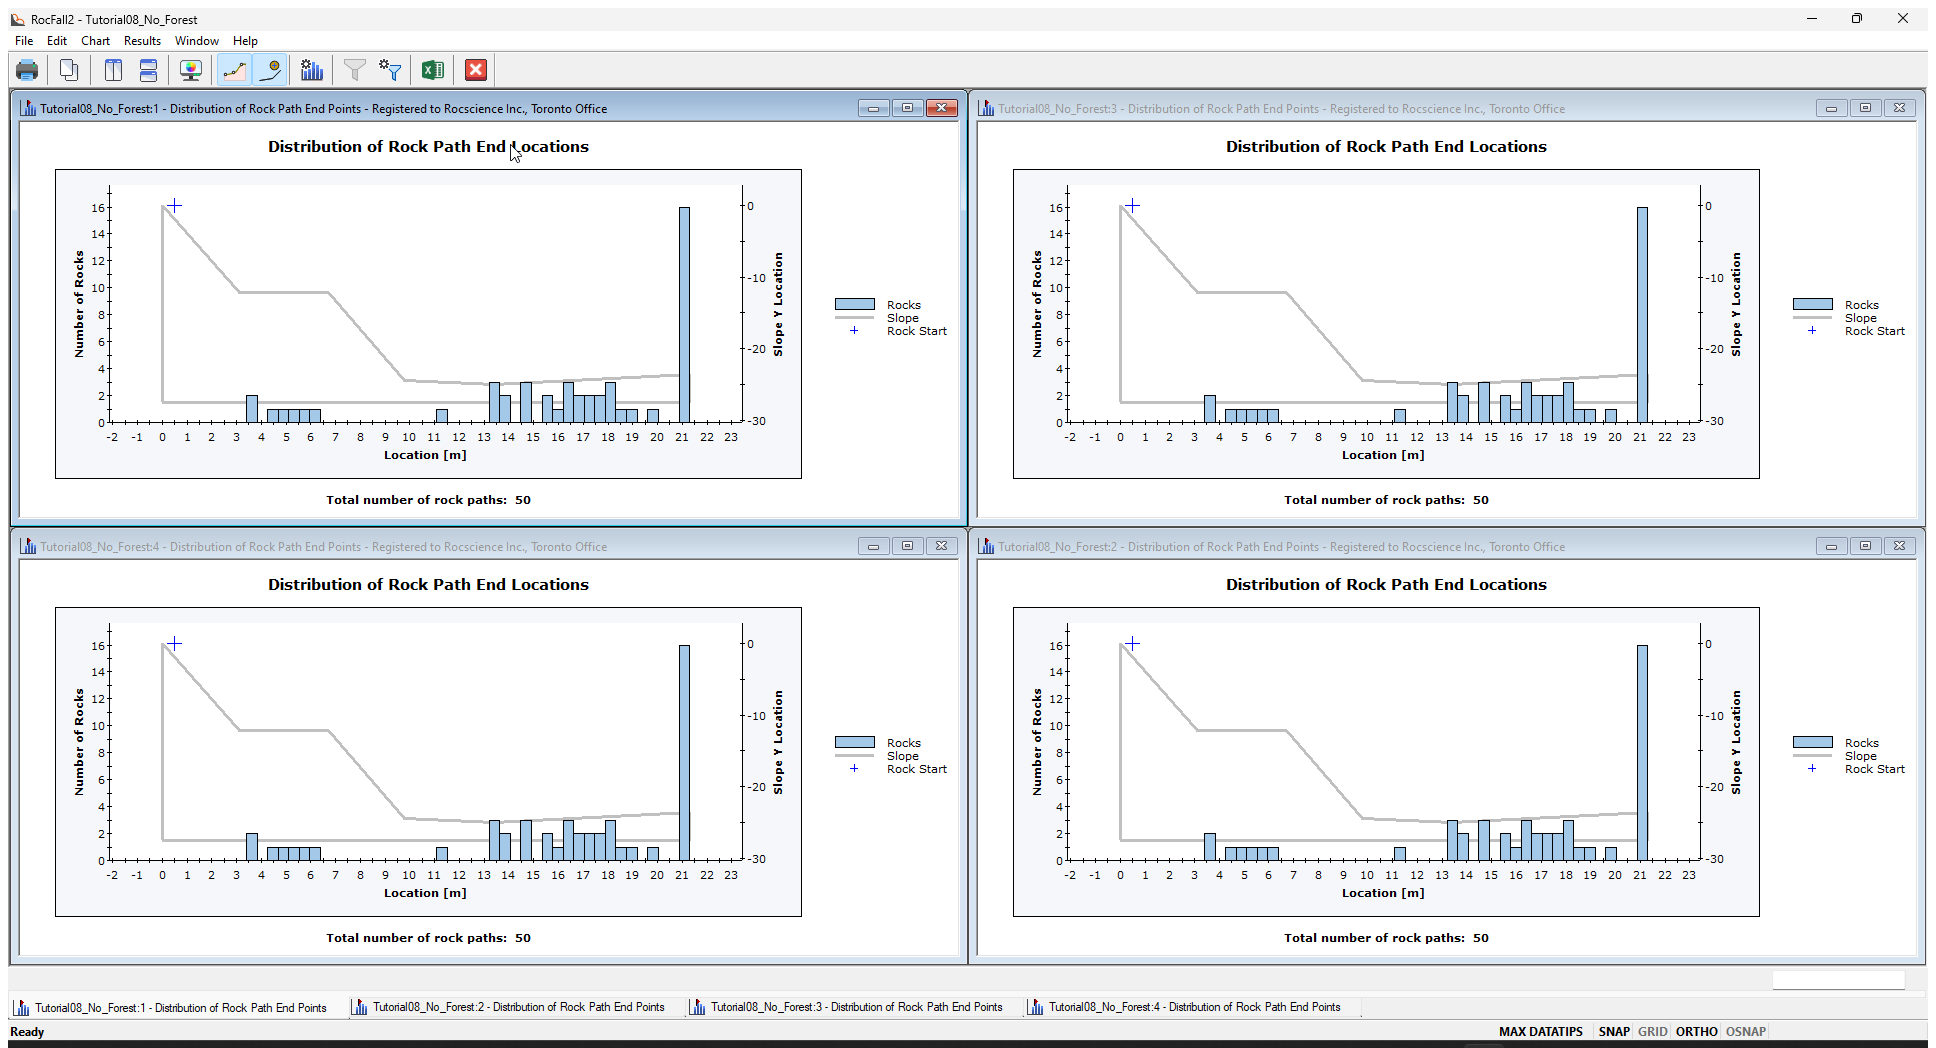Click rock start marker on No_Forest:3 chart
This screenshot has height=1048, width=1936.
1132,205
